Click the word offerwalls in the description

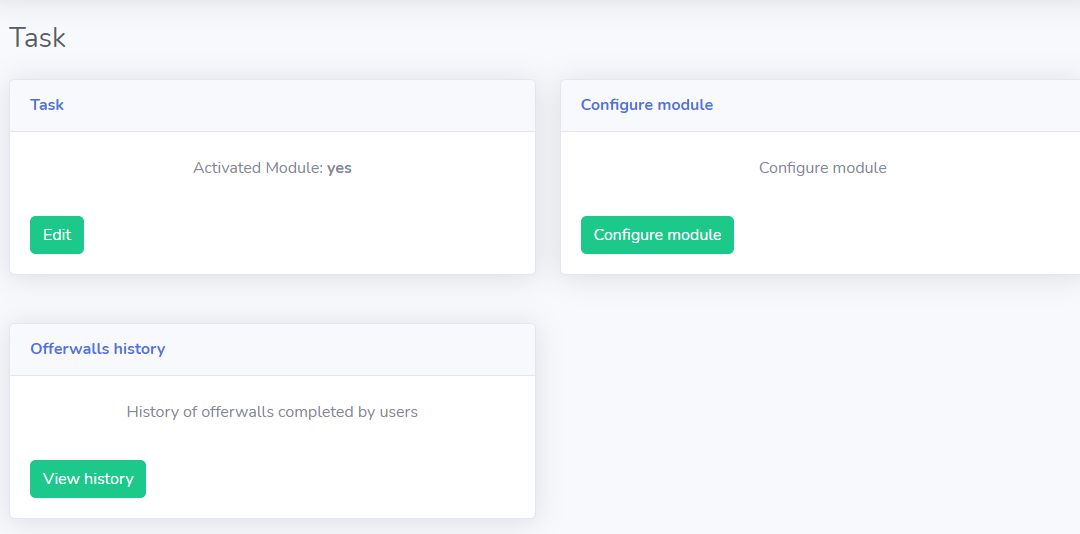click(240, 412)
